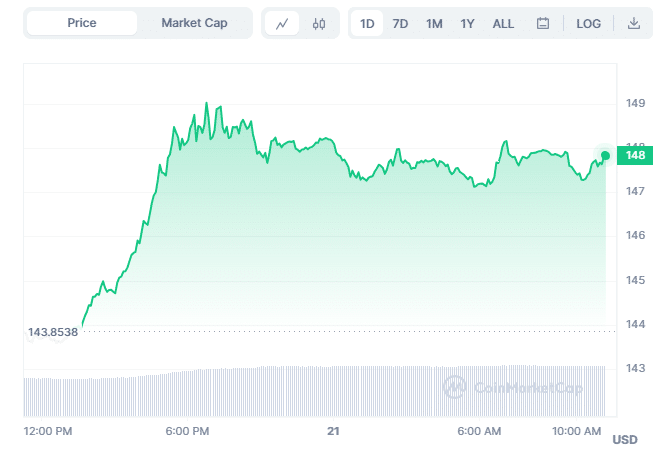The width and height of the screenshot is (666, 458).
Task: Click the 146 price axis label
Action: click(635, 235)
